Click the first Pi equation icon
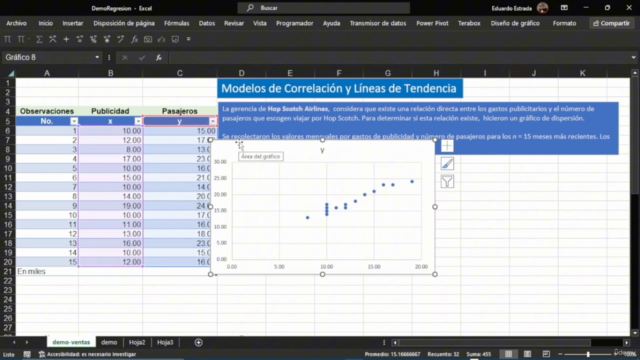 pyautogui.click(x=7, y=40)
